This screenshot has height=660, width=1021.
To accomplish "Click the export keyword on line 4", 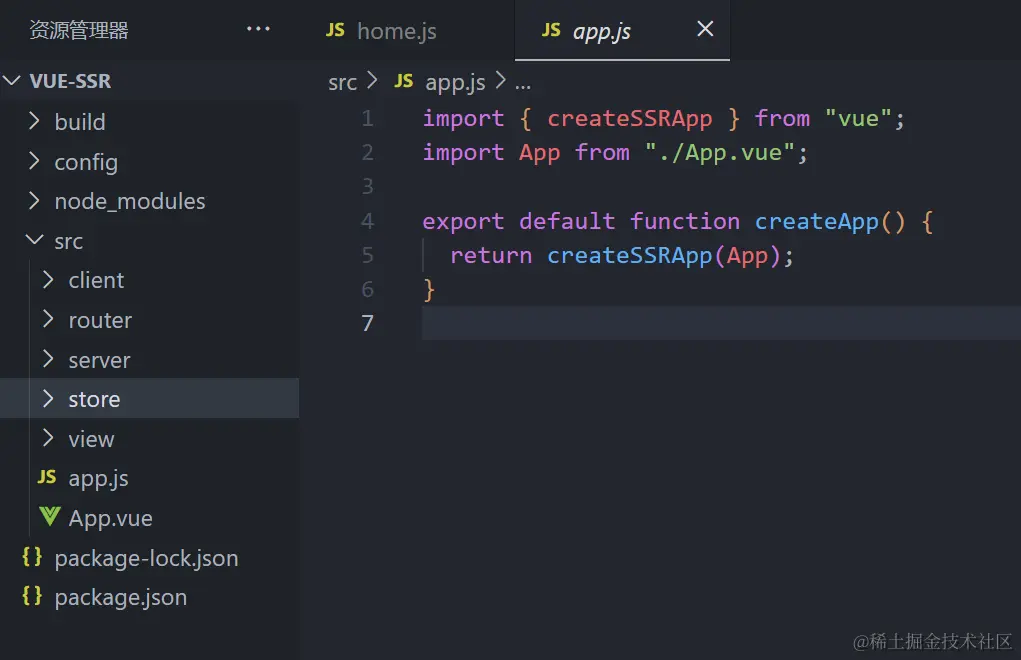I will tap(463, 222).
